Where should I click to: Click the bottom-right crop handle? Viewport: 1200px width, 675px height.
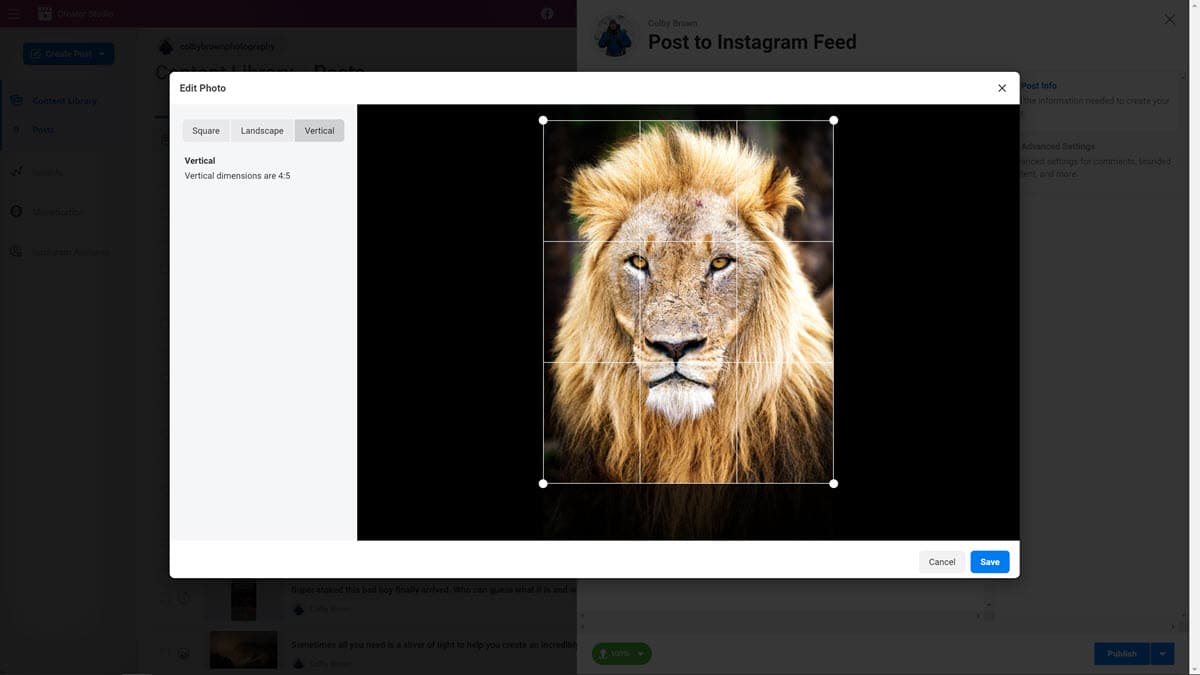(x=834, y=484)
